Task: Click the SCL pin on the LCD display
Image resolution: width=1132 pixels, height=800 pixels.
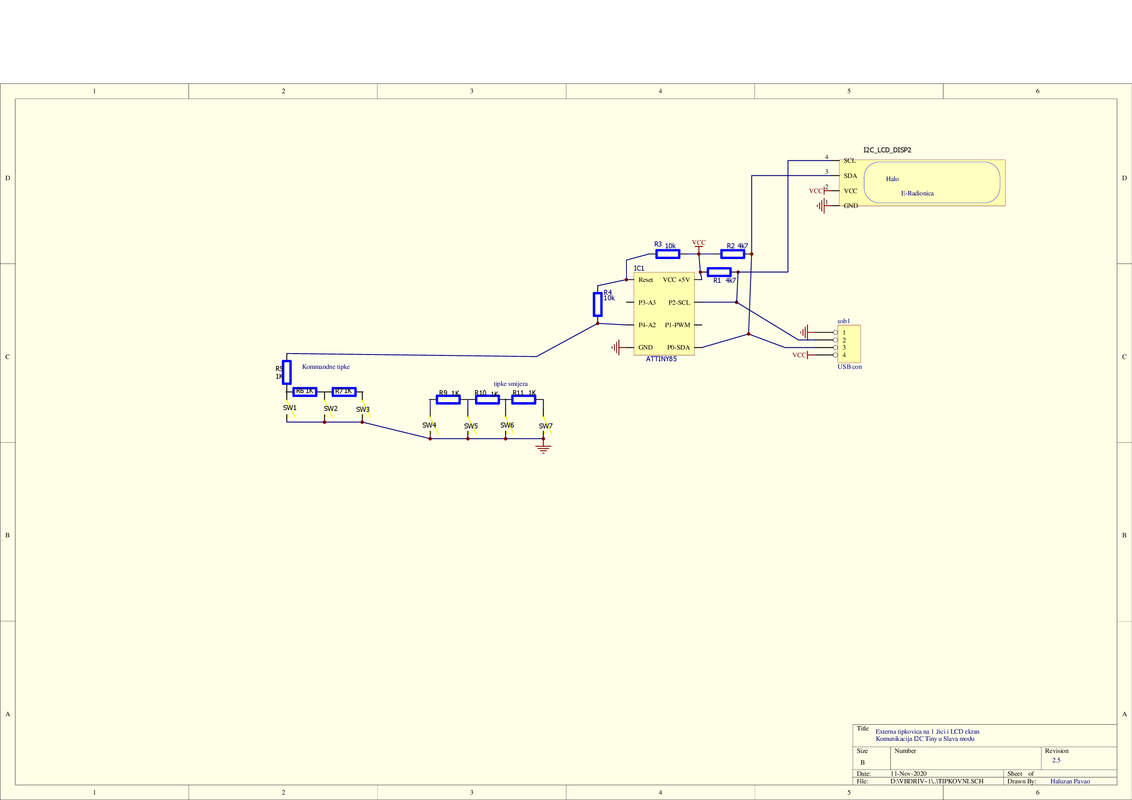Action: [850, 160]
